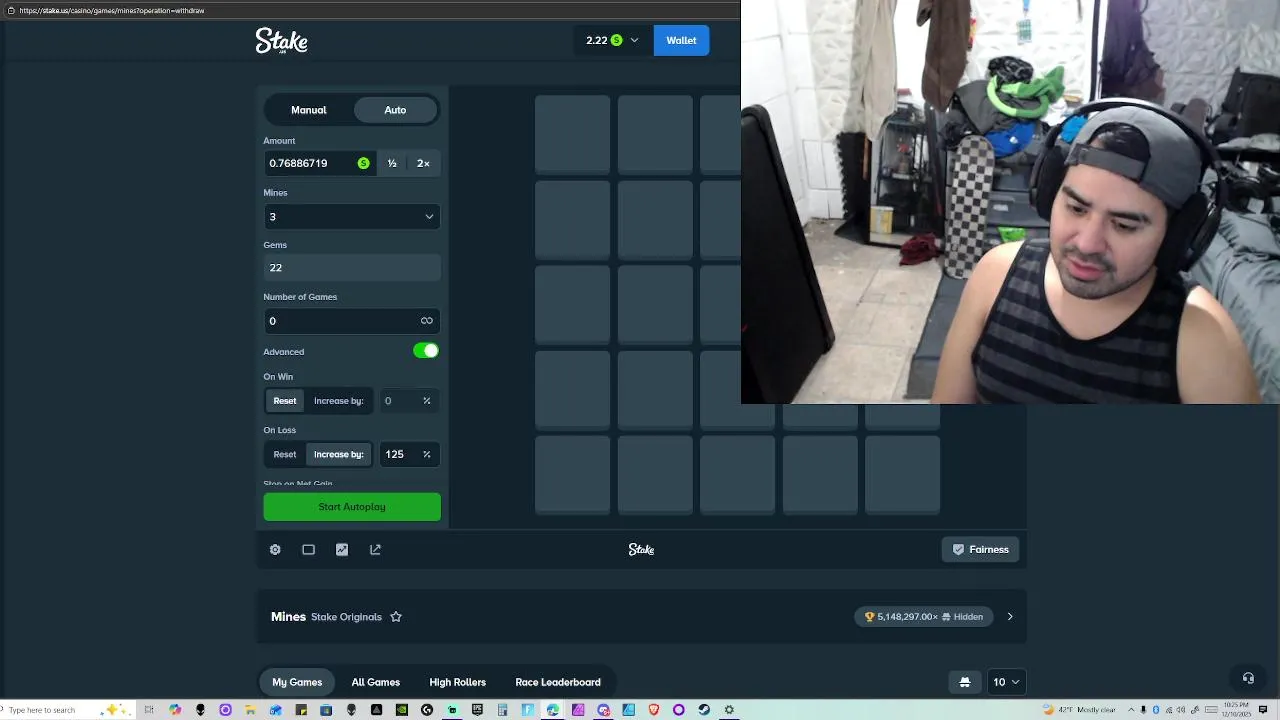Select Increase by under On Win
The image size is (1280, 720).
(x=339, y=401)
